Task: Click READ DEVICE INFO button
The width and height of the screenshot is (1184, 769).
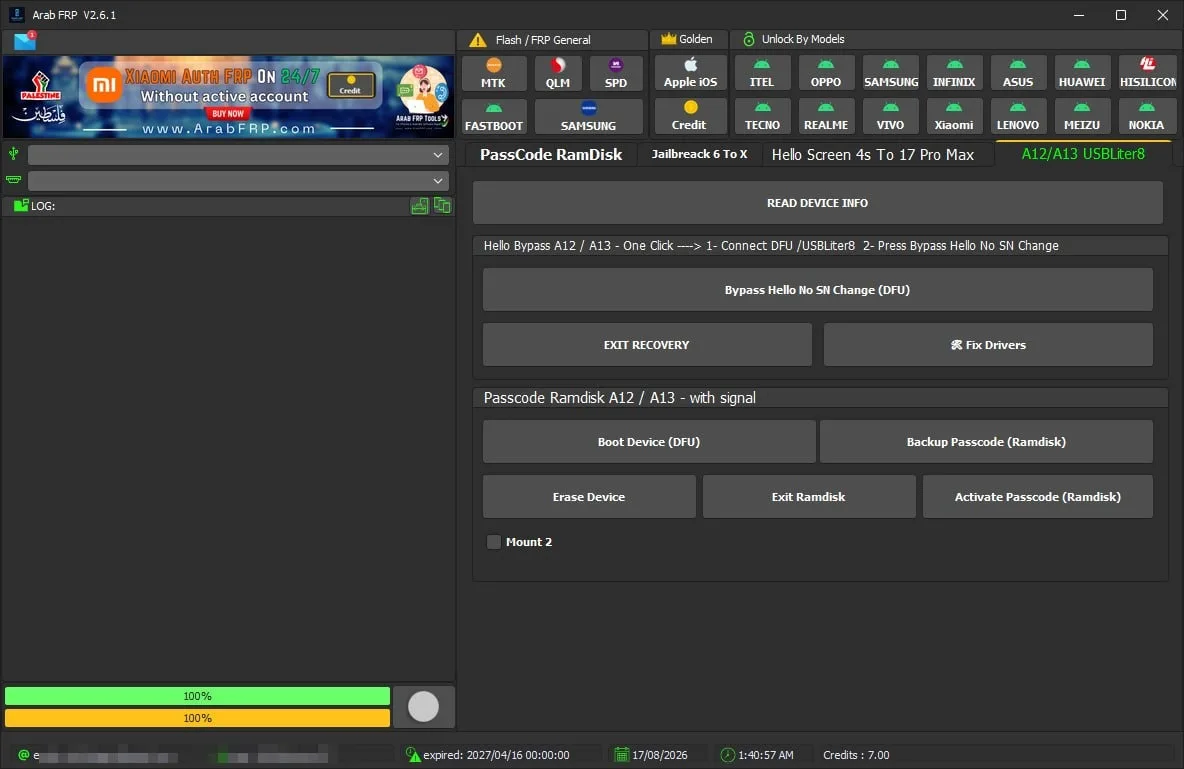Action: click(x=818, y=202)
